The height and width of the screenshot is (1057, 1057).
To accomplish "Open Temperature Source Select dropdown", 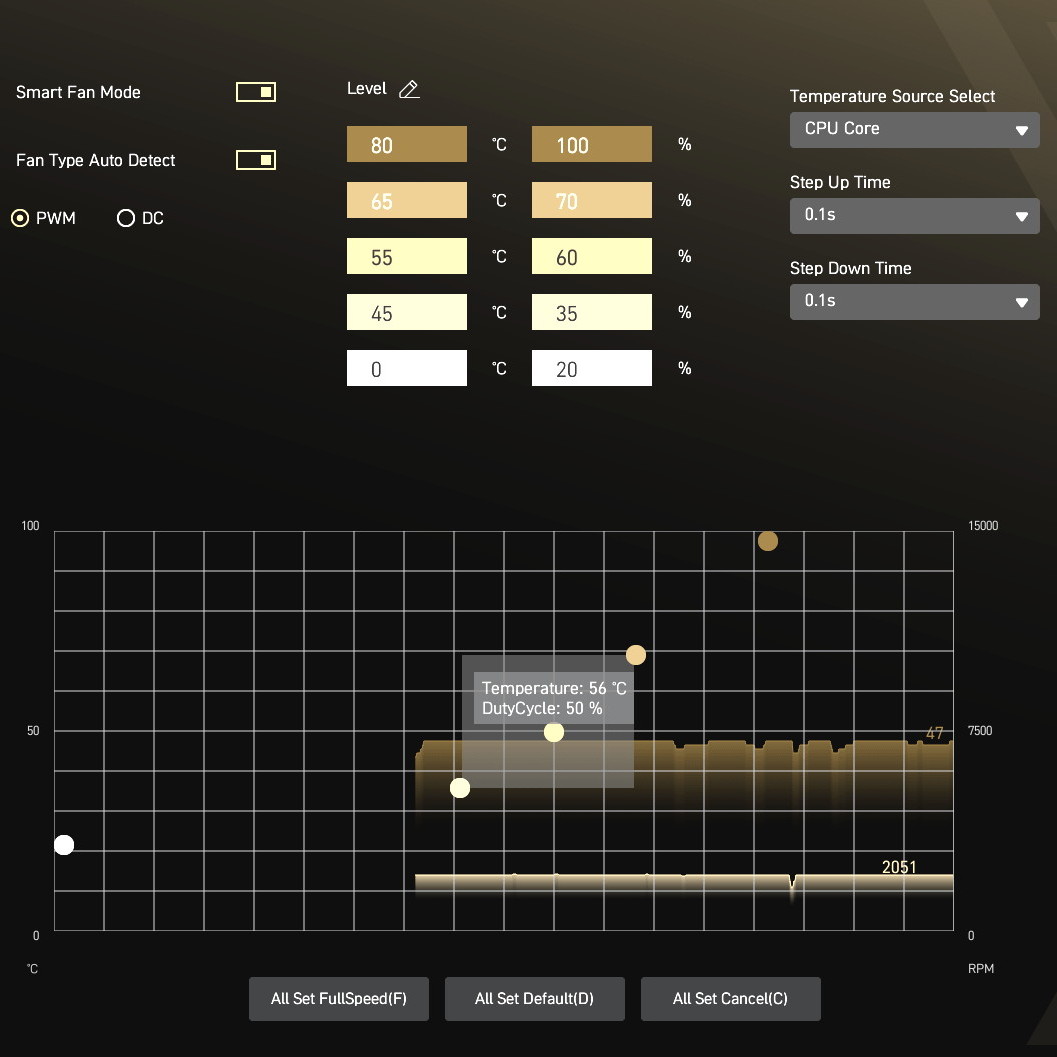I will [914, 130].
